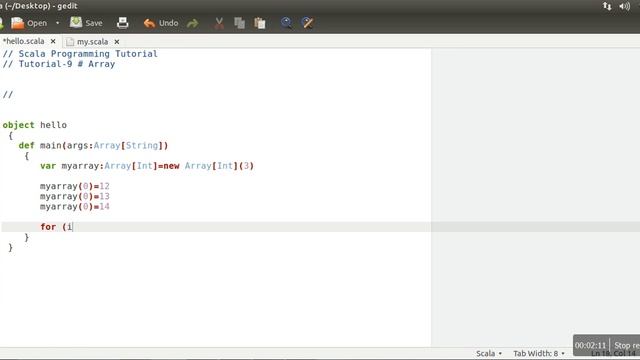The image size is (640, 360).
Task: Open Find and Replace tool icon
Action: (x=307, y=23)
